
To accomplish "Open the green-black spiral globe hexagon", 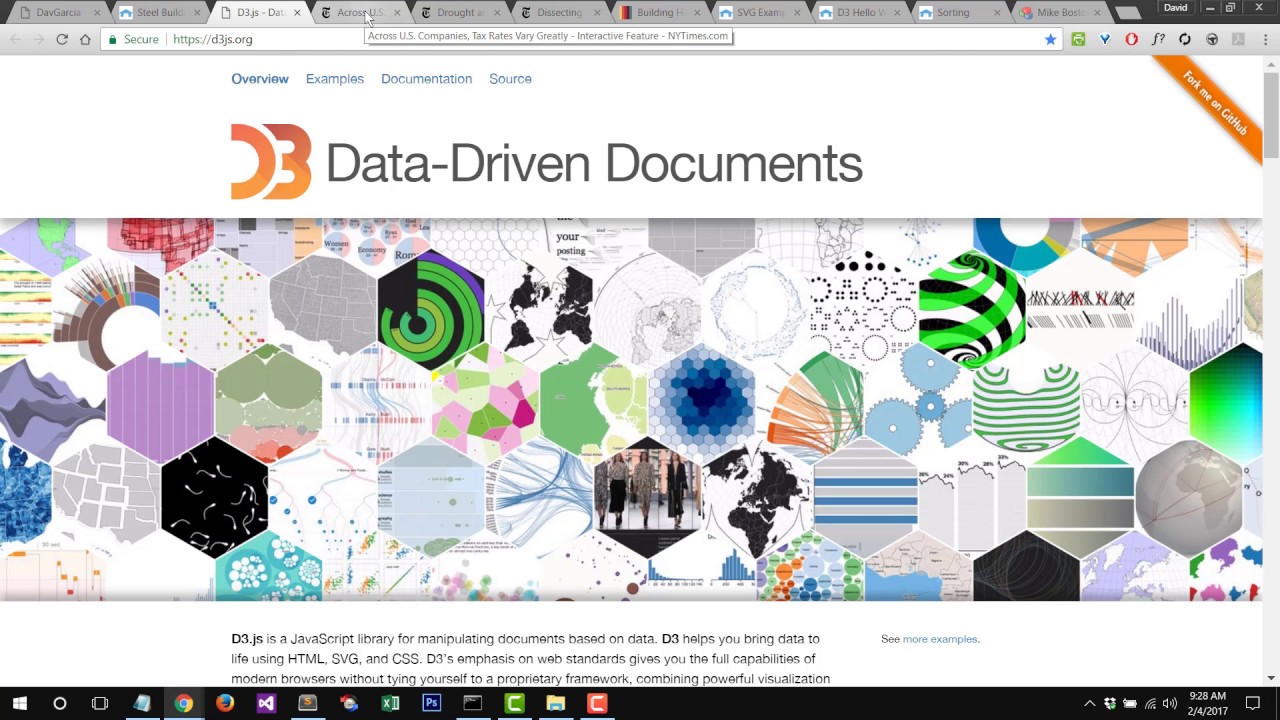I will coord(972,310).
